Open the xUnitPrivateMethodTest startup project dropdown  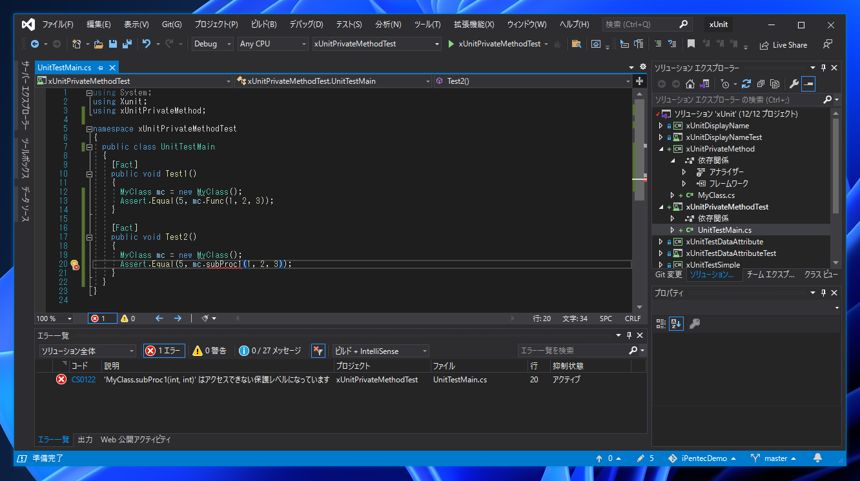point(376,44)
